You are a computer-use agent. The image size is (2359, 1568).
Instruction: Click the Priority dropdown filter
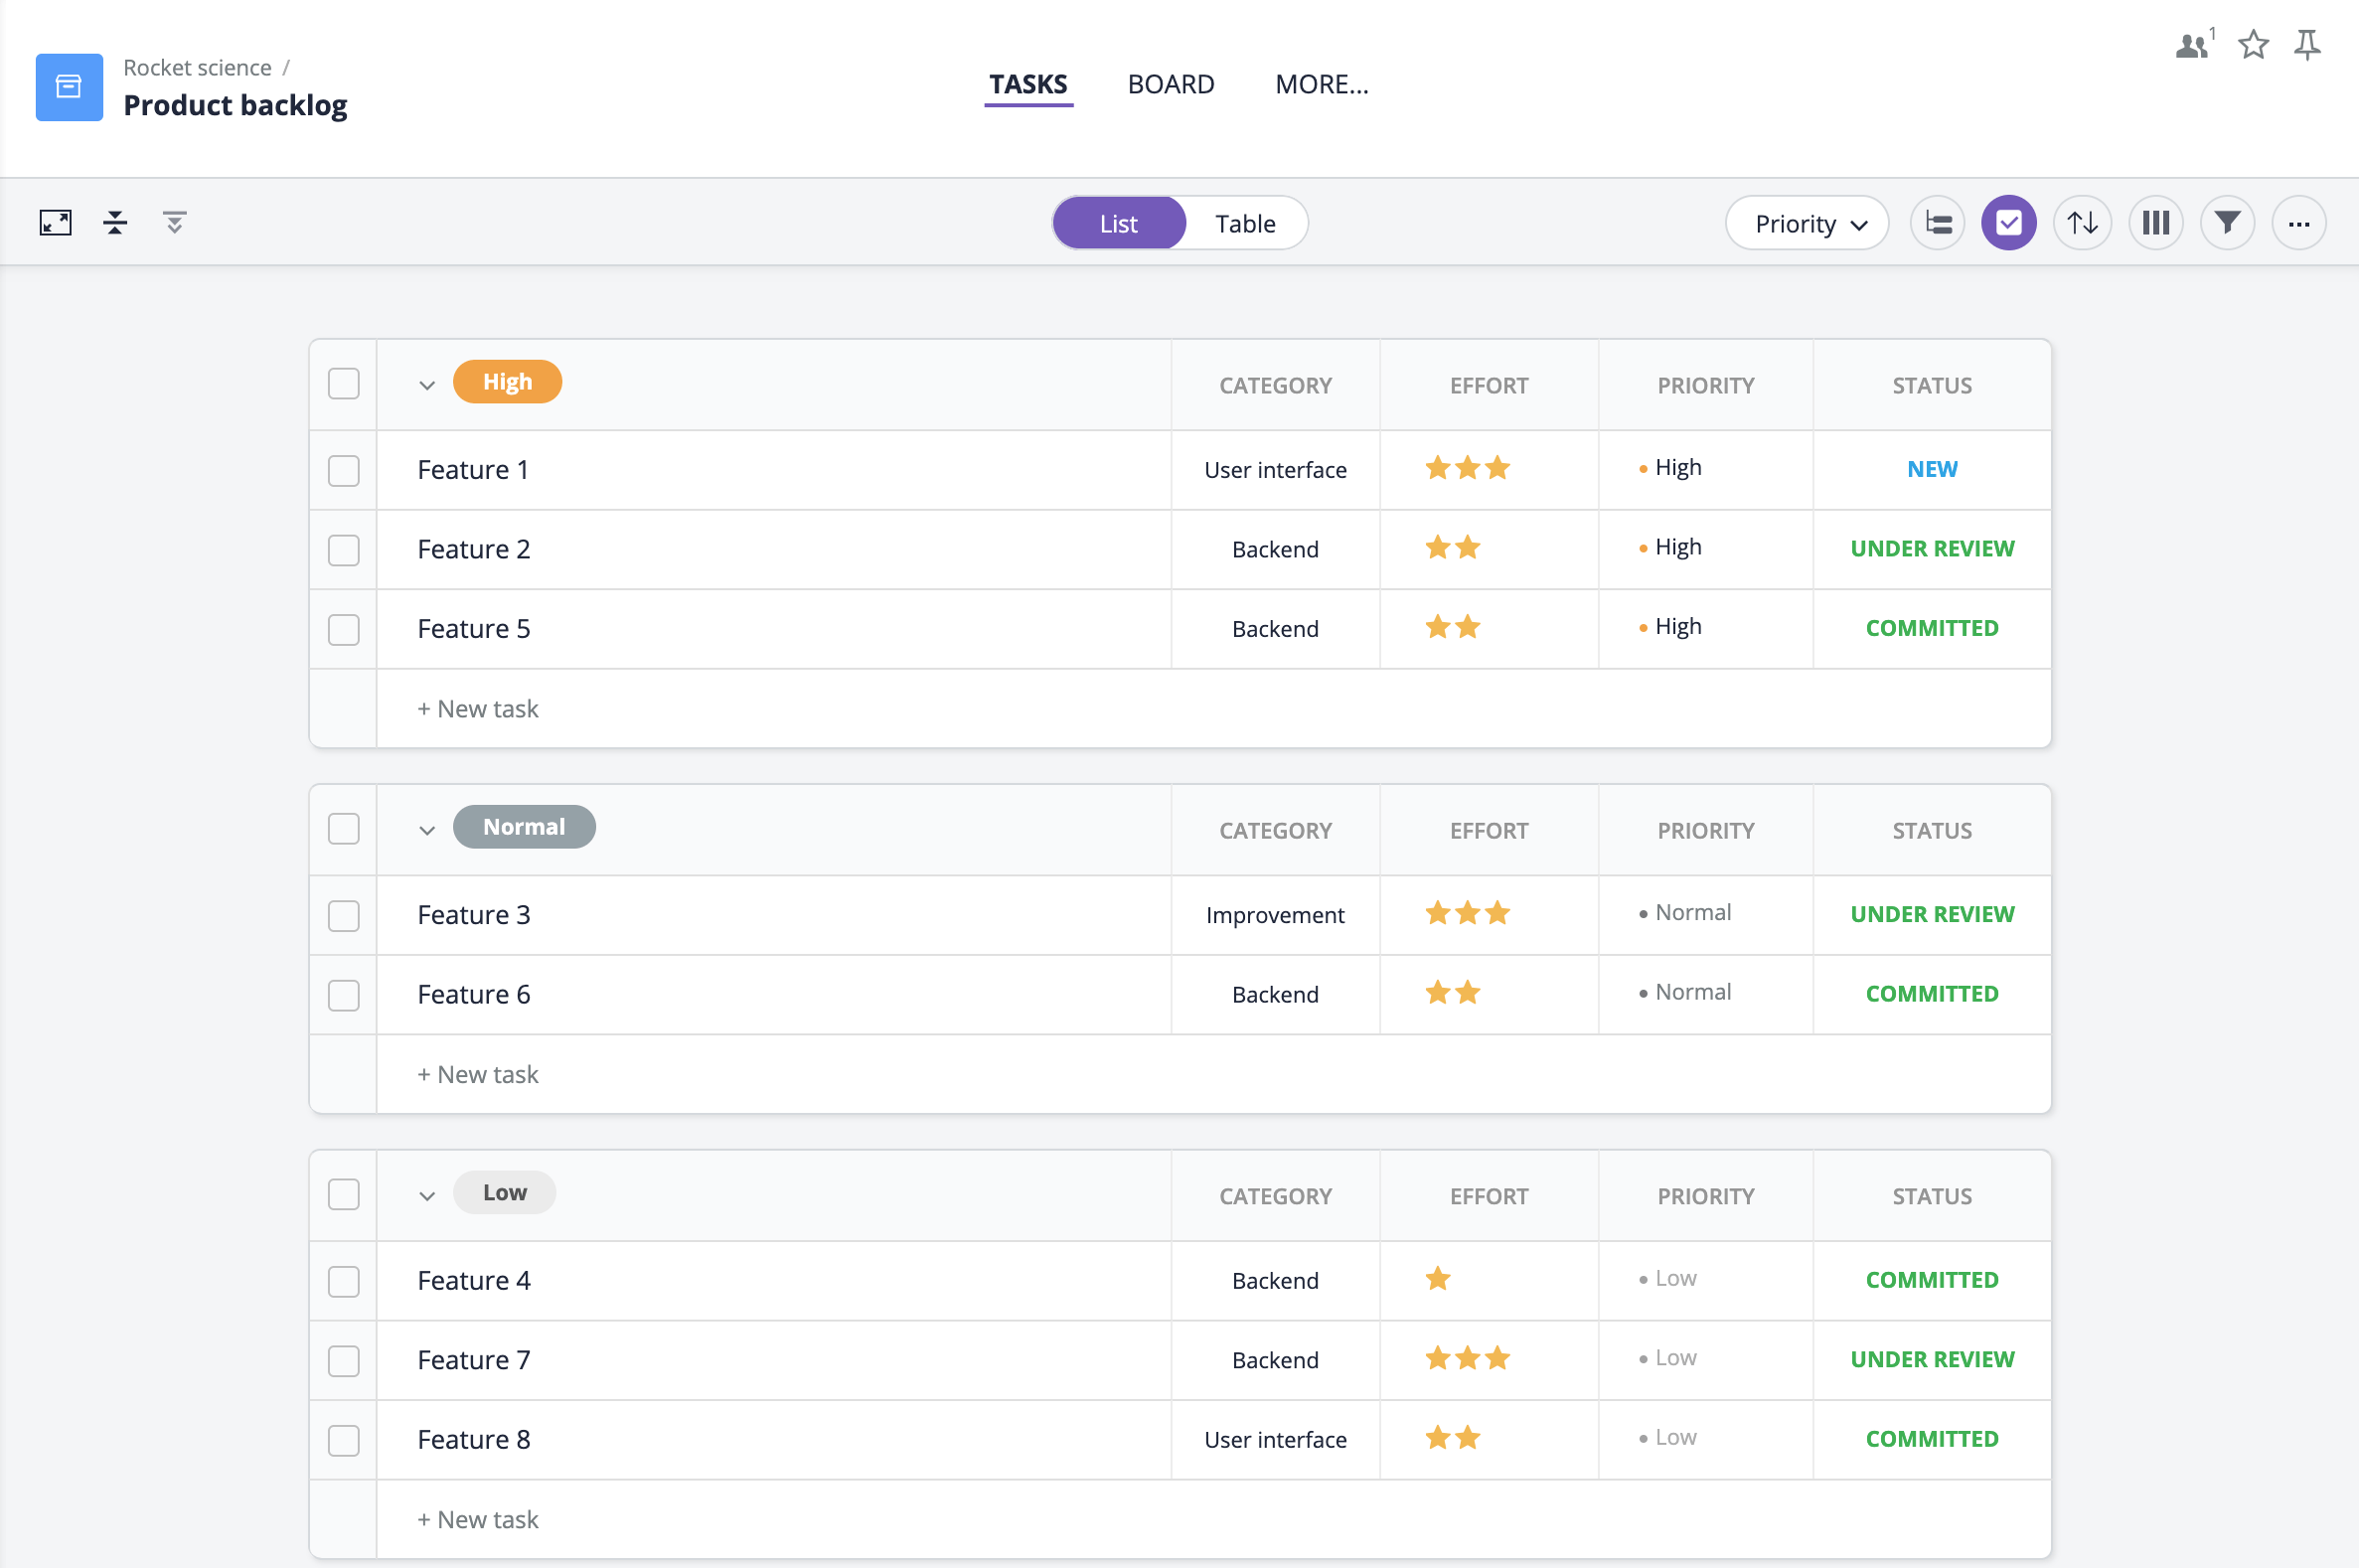(x=1809, y=223)
